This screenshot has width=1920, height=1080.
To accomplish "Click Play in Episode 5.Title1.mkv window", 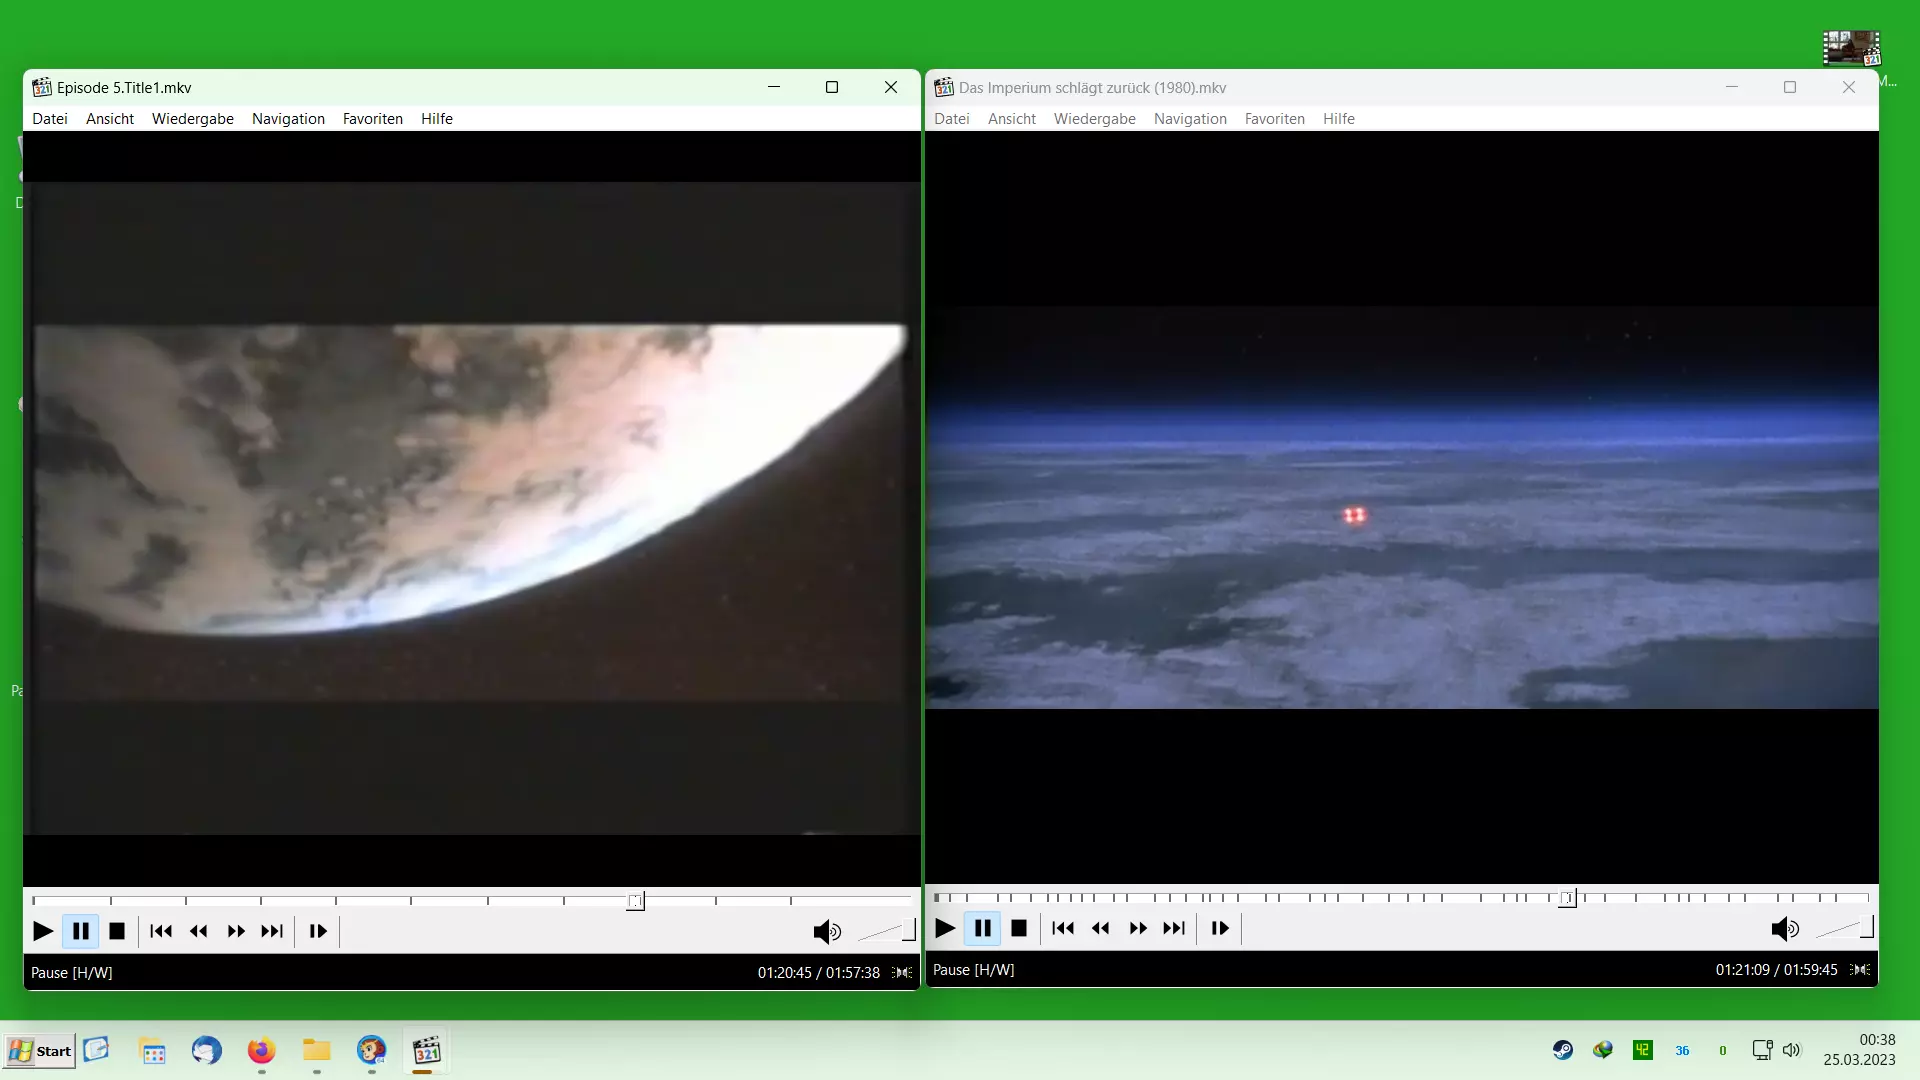I will (43, 931).
